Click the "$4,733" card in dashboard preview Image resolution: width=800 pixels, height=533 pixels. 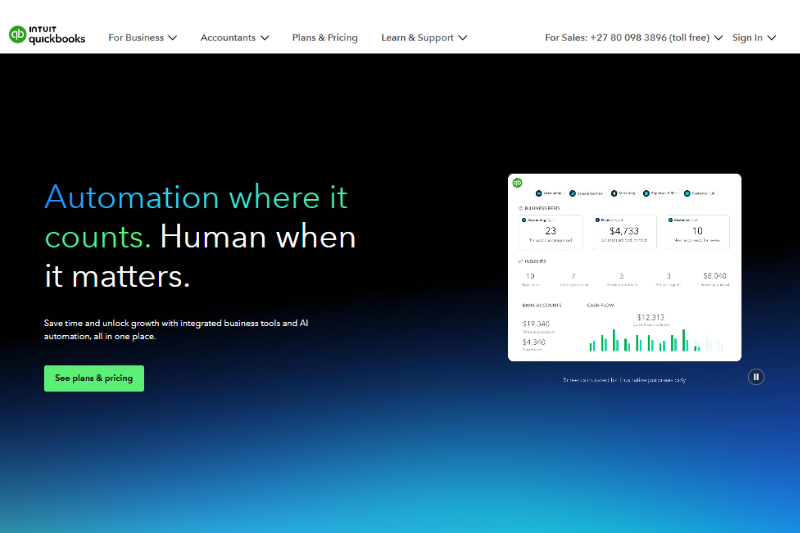pos(624,232)
